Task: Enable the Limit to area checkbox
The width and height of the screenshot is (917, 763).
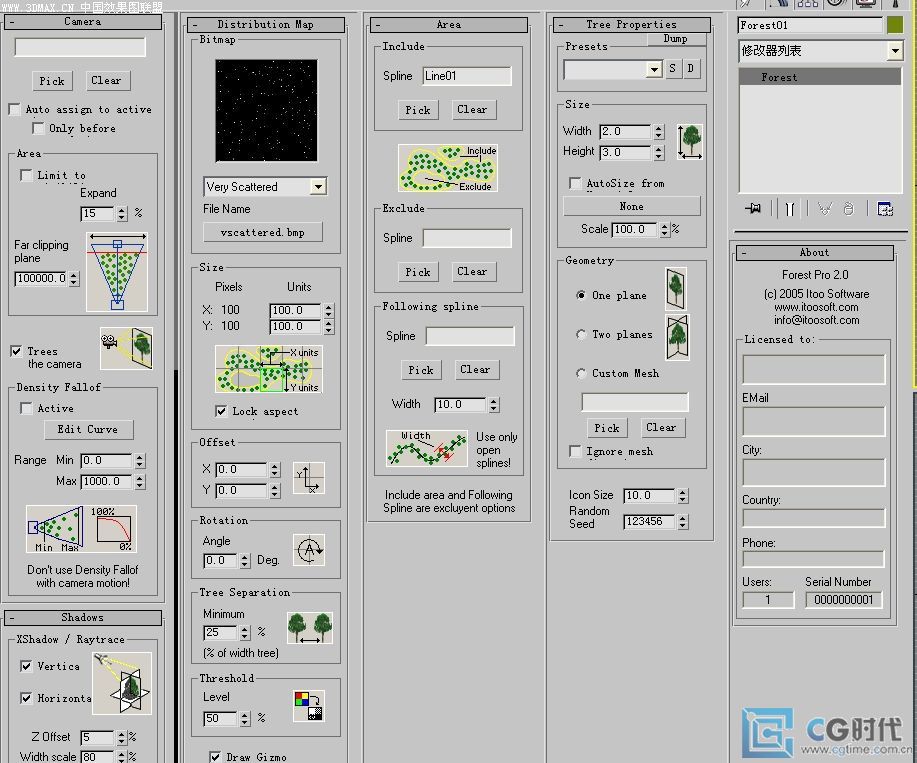Action: pyautogui.click(x=26, y=175)
